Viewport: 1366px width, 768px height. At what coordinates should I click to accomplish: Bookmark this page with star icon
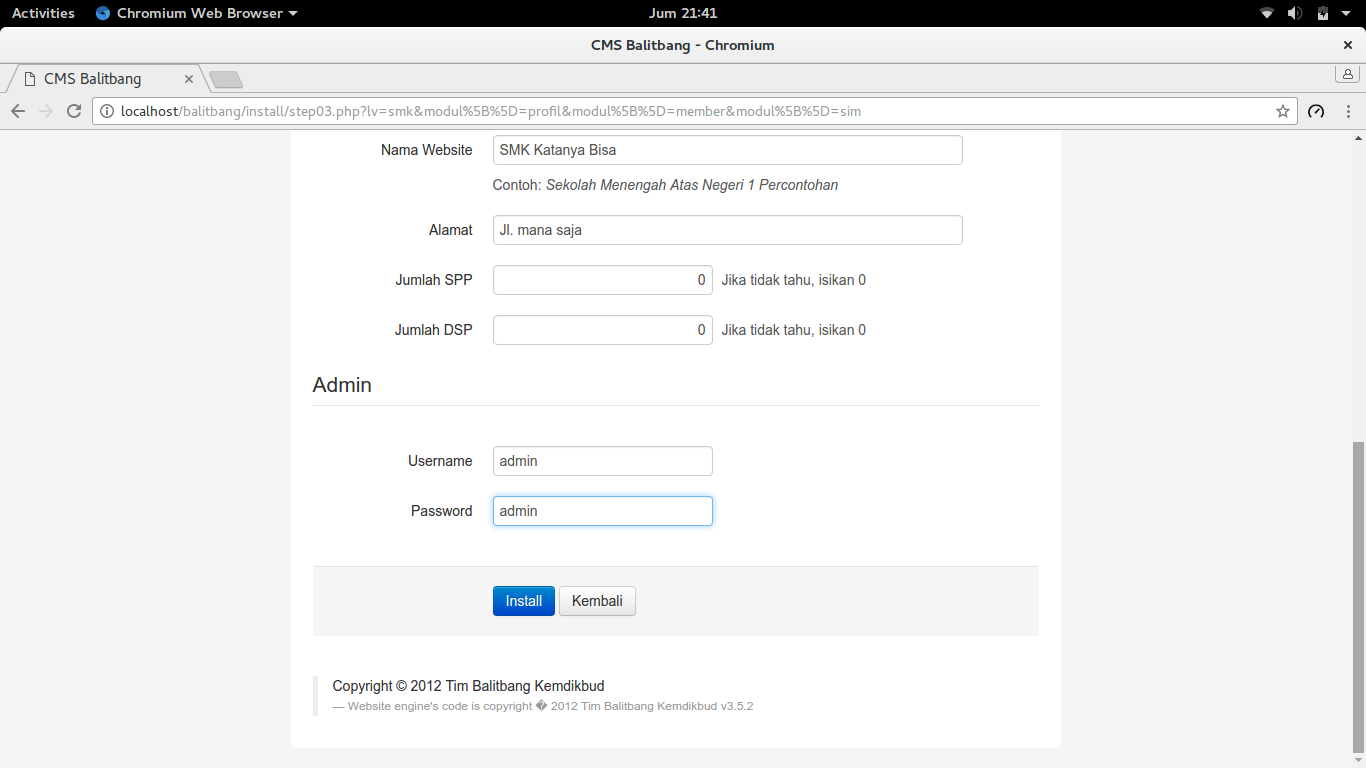pos(1283,111)
